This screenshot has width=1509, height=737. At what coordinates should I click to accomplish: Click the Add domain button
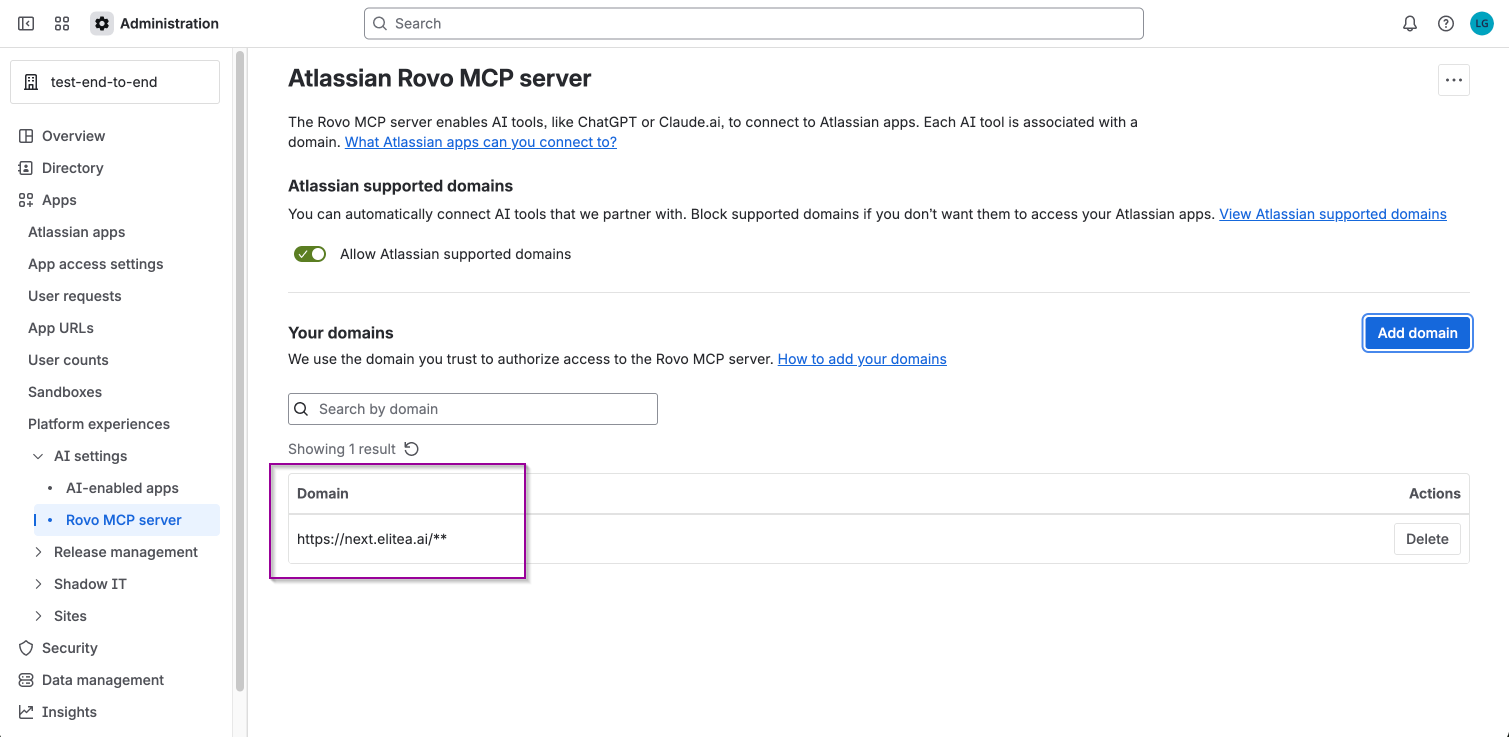pyautogui.click(x=1417, y=333)
